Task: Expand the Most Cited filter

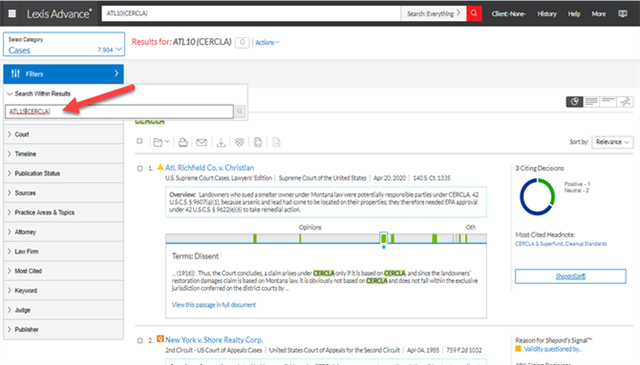Action: click(63, 271)
